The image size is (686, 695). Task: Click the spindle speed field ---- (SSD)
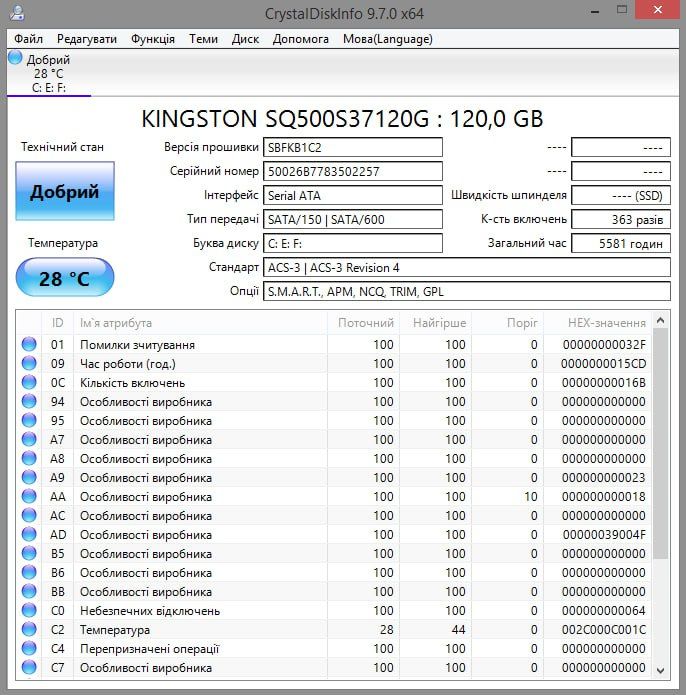pos(621,195)
